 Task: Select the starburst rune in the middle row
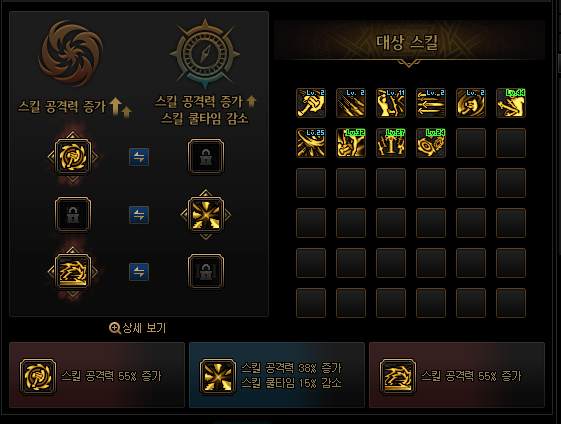(206, 215)
